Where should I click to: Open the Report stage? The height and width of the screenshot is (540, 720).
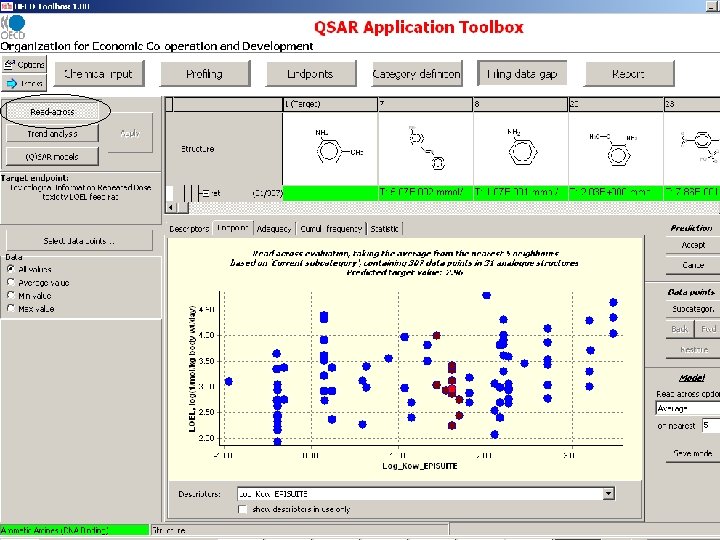click(x=629, y=74)
